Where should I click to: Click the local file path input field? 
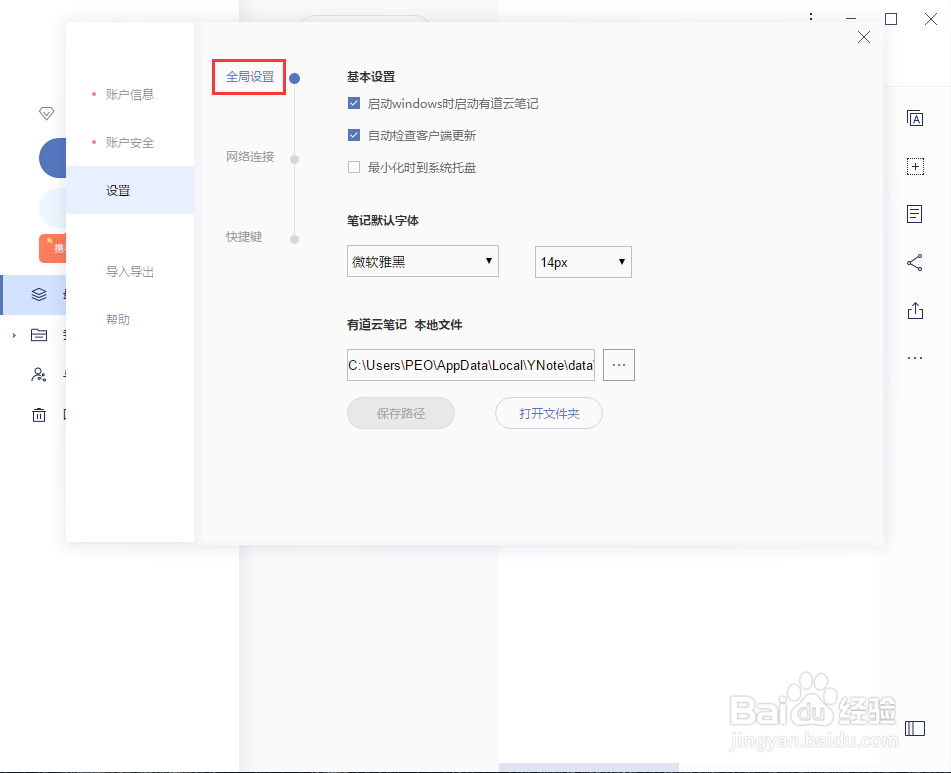[x=471, y=365]
